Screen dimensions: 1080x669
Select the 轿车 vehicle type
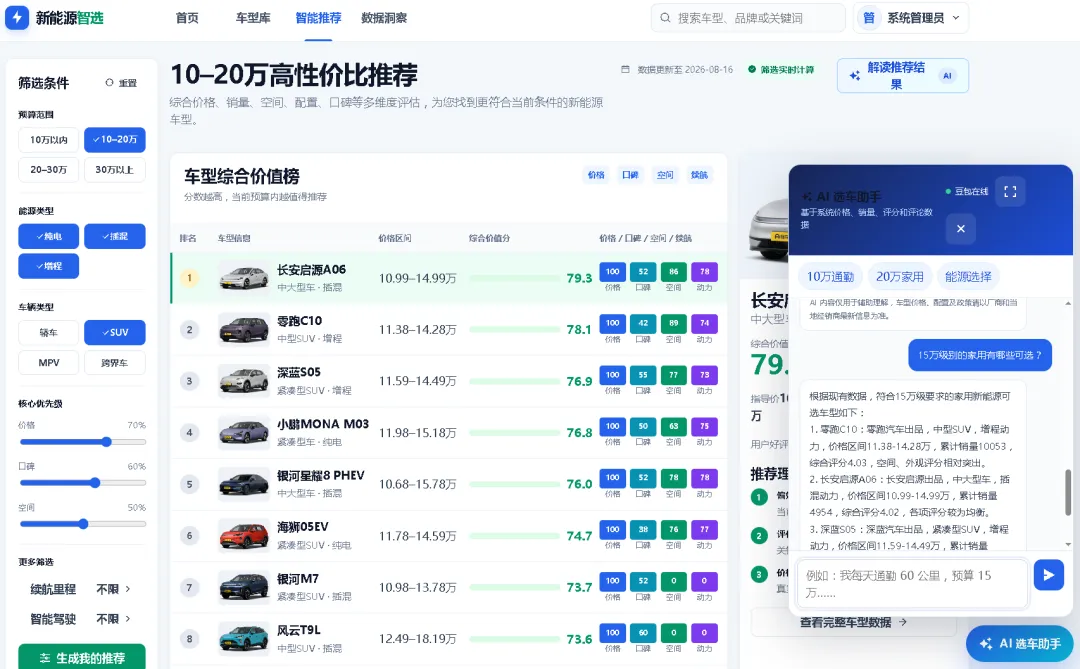tap(48, 332)
